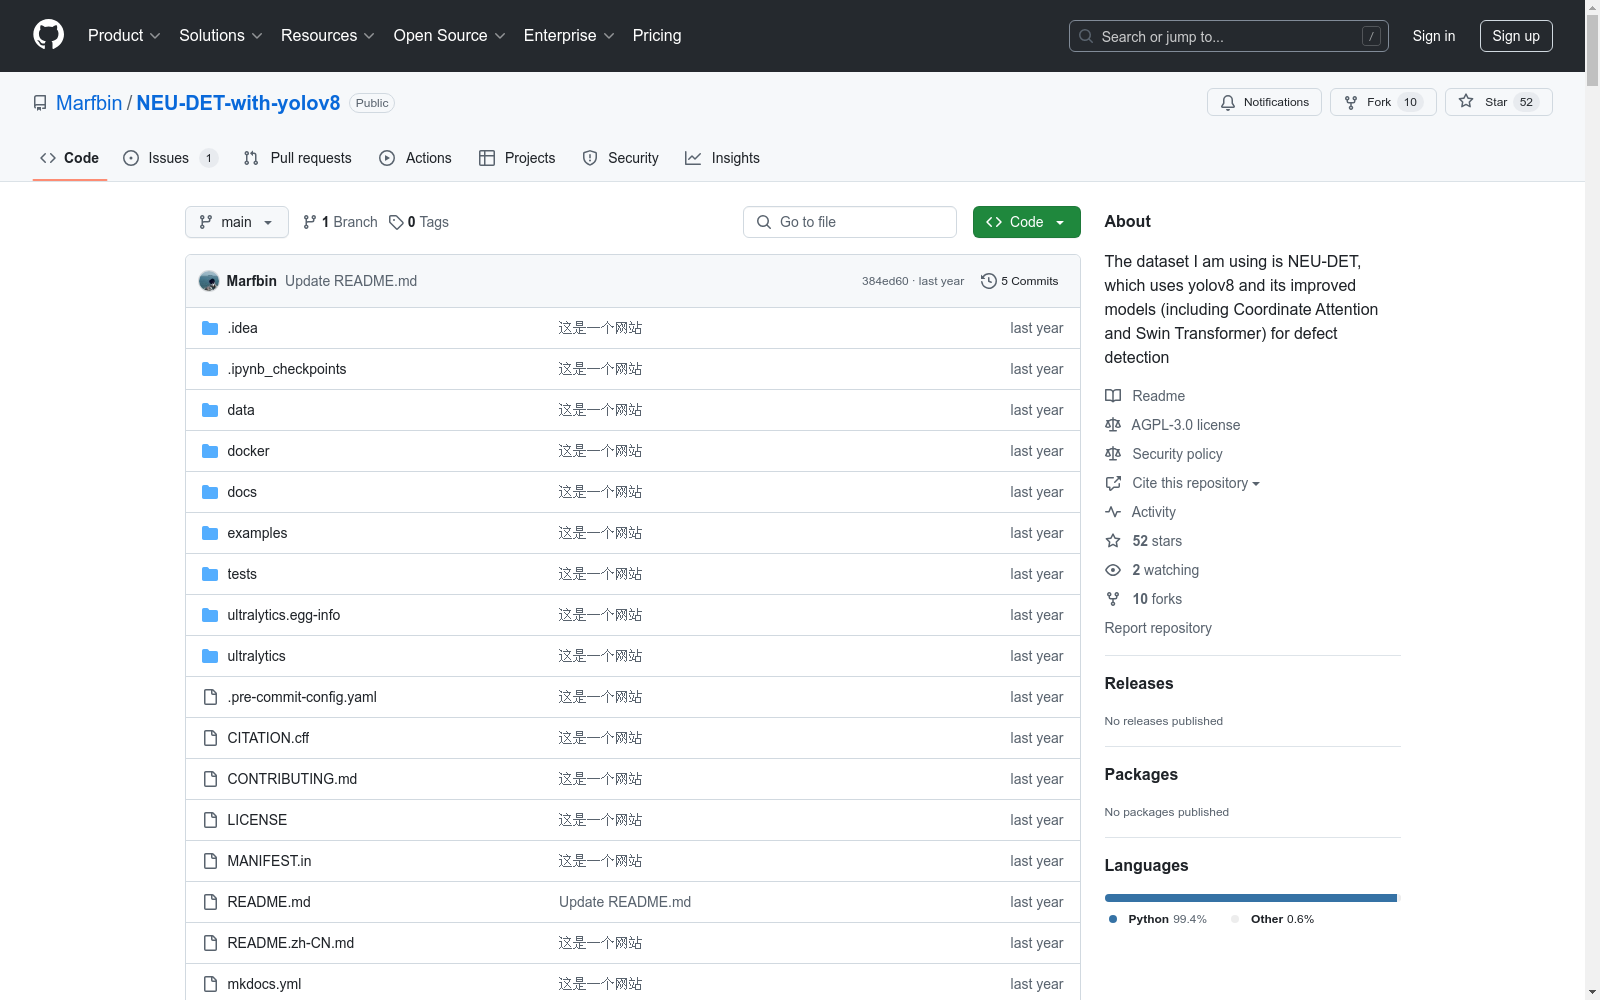Switch to the Pull requests tab

pos(298,158)
